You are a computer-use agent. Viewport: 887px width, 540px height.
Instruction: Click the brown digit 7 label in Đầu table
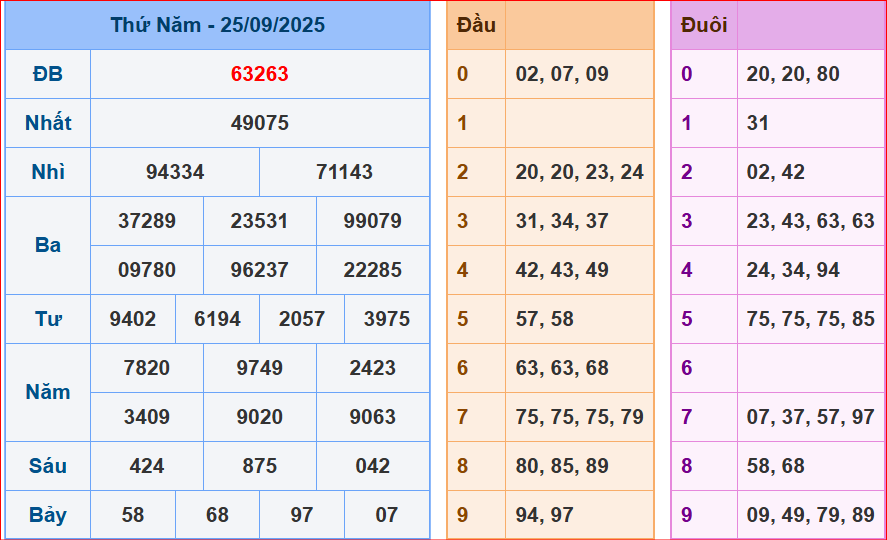[x=462, y=417]
